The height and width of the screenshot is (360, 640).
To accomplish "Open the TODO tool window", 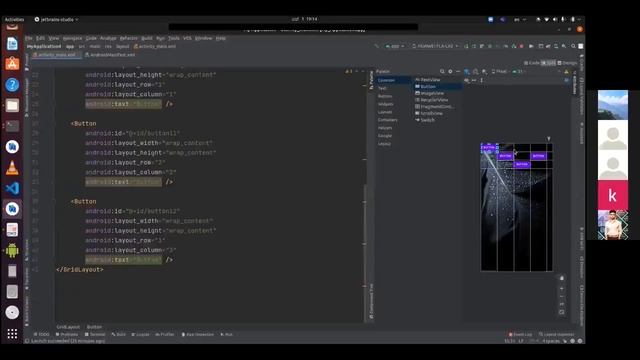I will tap(42, 334).
